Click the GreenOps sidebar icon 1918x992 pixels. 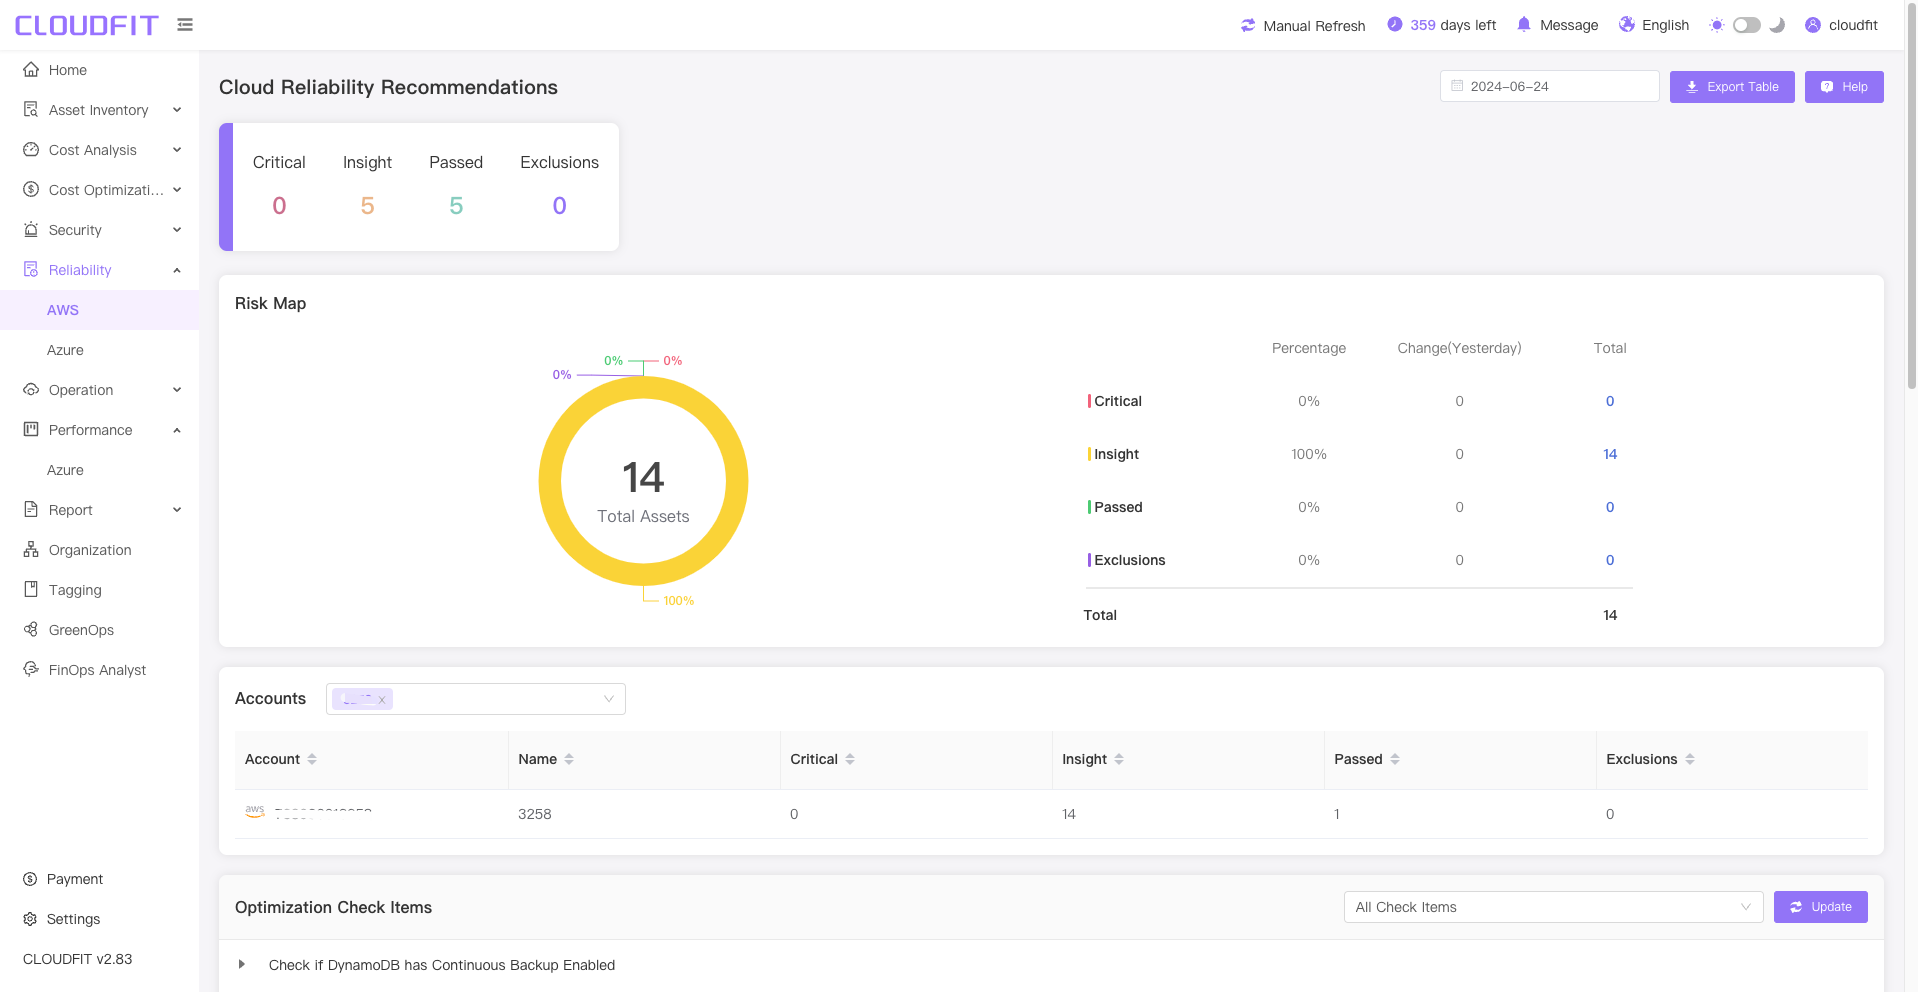tap(31, 630)
